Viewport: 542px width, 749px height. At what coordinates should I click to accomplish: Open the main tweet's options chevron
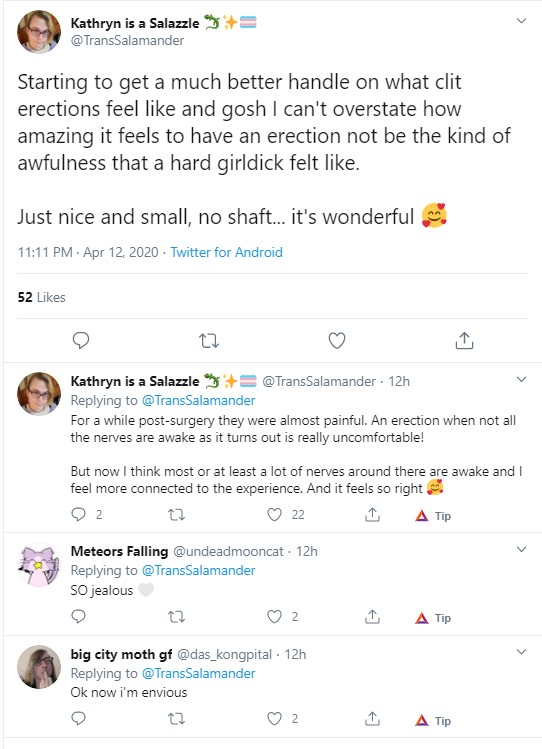[x=521, y=21]
